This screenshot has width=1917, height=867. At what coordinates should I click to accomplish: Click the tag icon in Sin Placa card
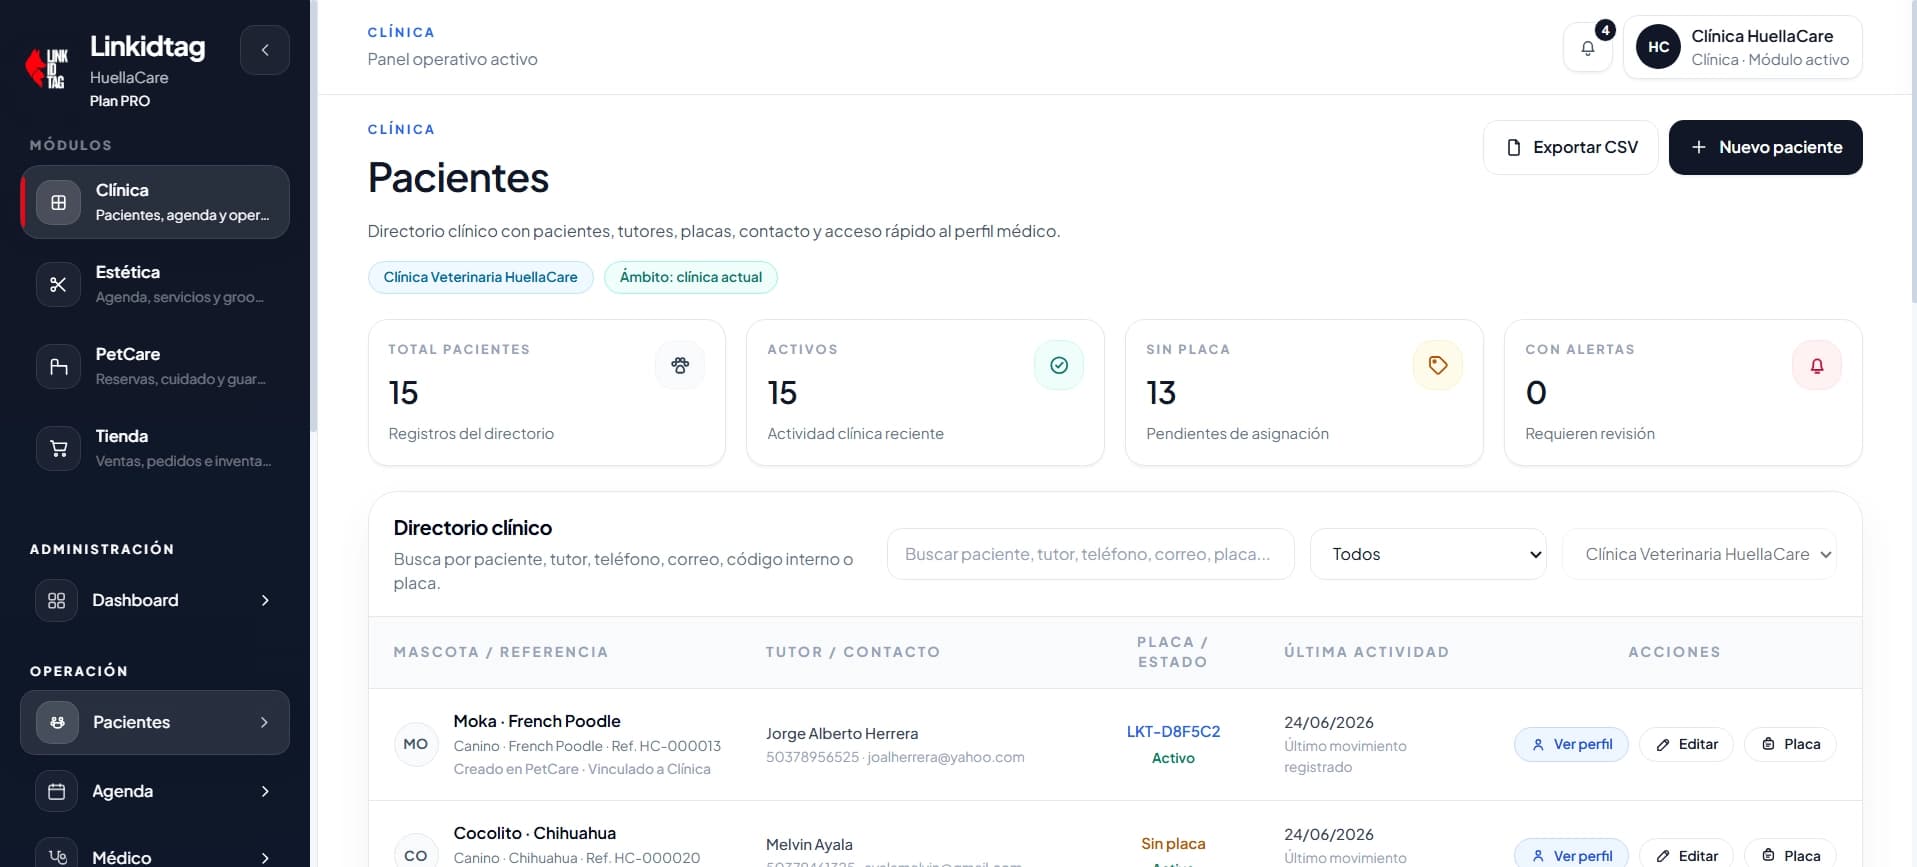(1438, 365)
